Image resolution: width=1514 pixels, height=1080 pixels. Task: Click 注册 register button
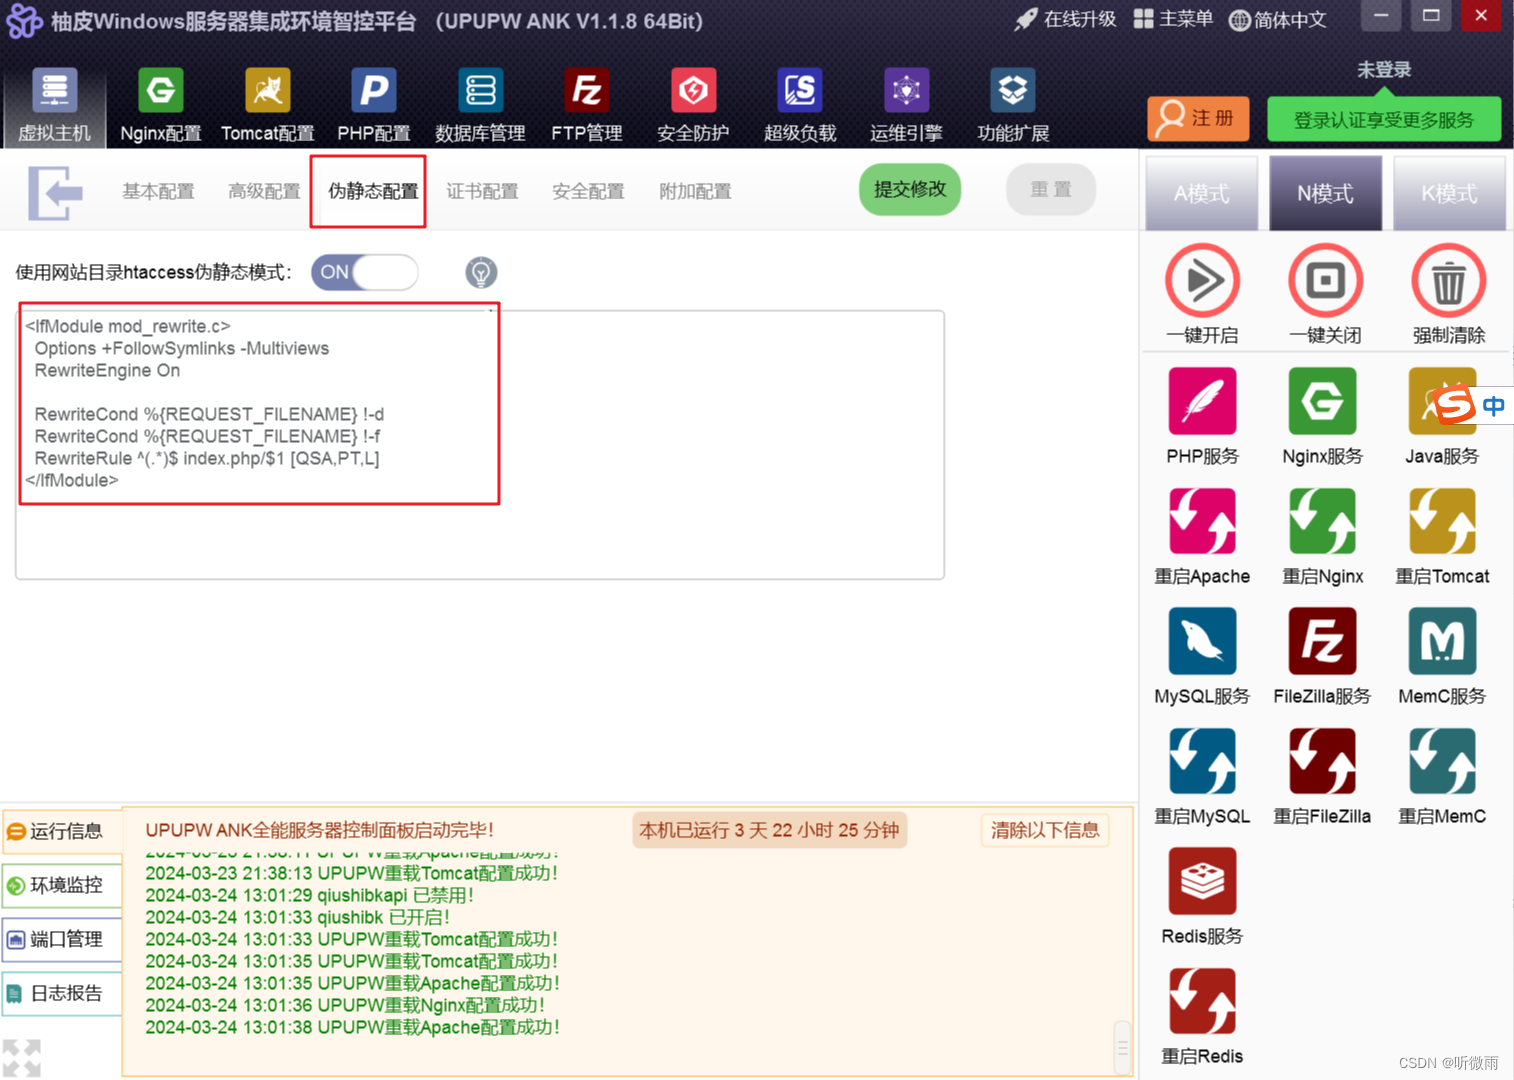[x=1198, y=118]
